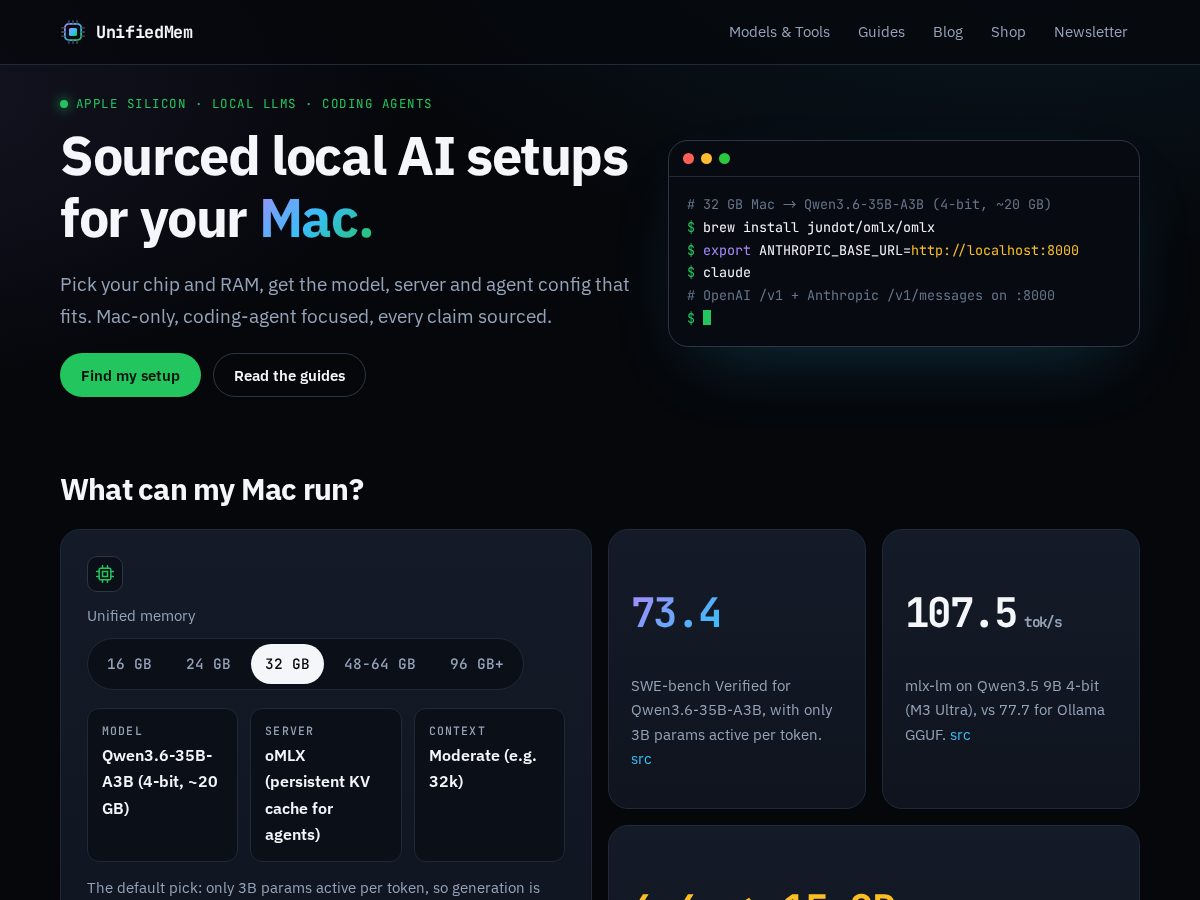Select the 16 GB memory option
Image resolution: width=1200 pixels, height=900 pixels.
click(x=129, y=664)
